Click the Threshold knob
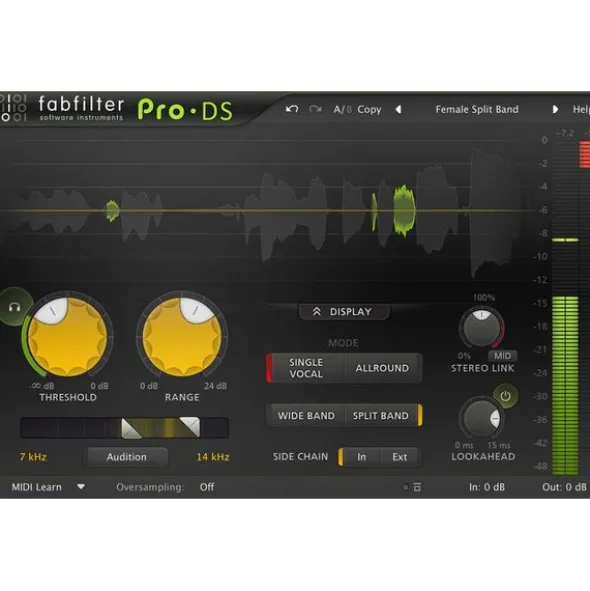590x591 pixels. [68, 336]
